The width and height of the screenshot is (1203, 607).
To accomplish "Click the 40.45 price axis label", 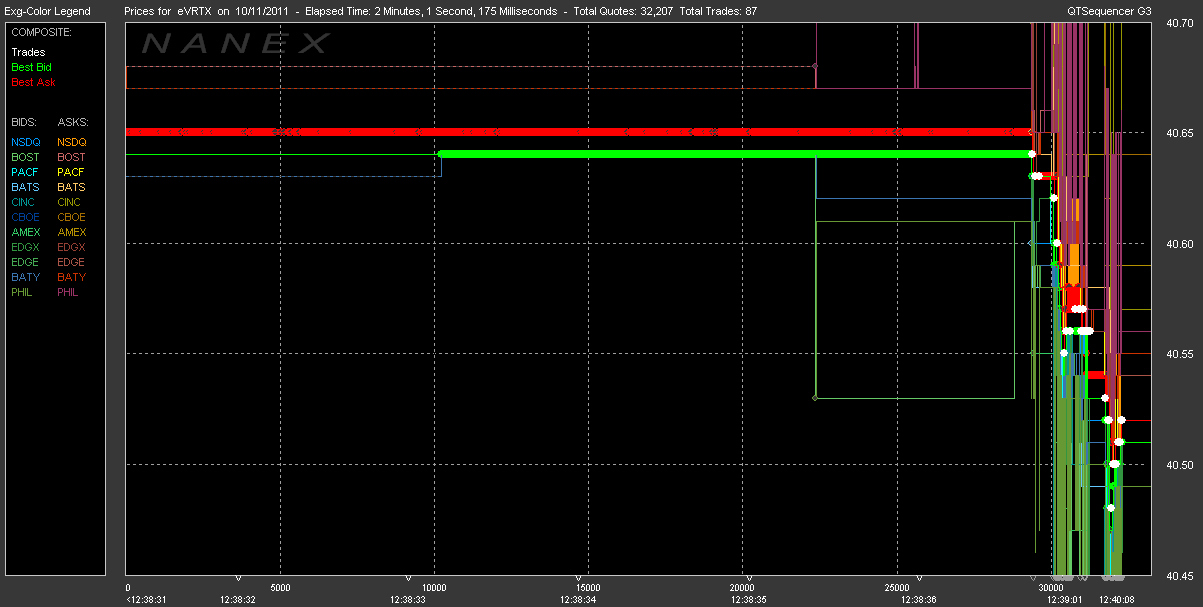I will pyautogui.click(x=1181, y=575).
